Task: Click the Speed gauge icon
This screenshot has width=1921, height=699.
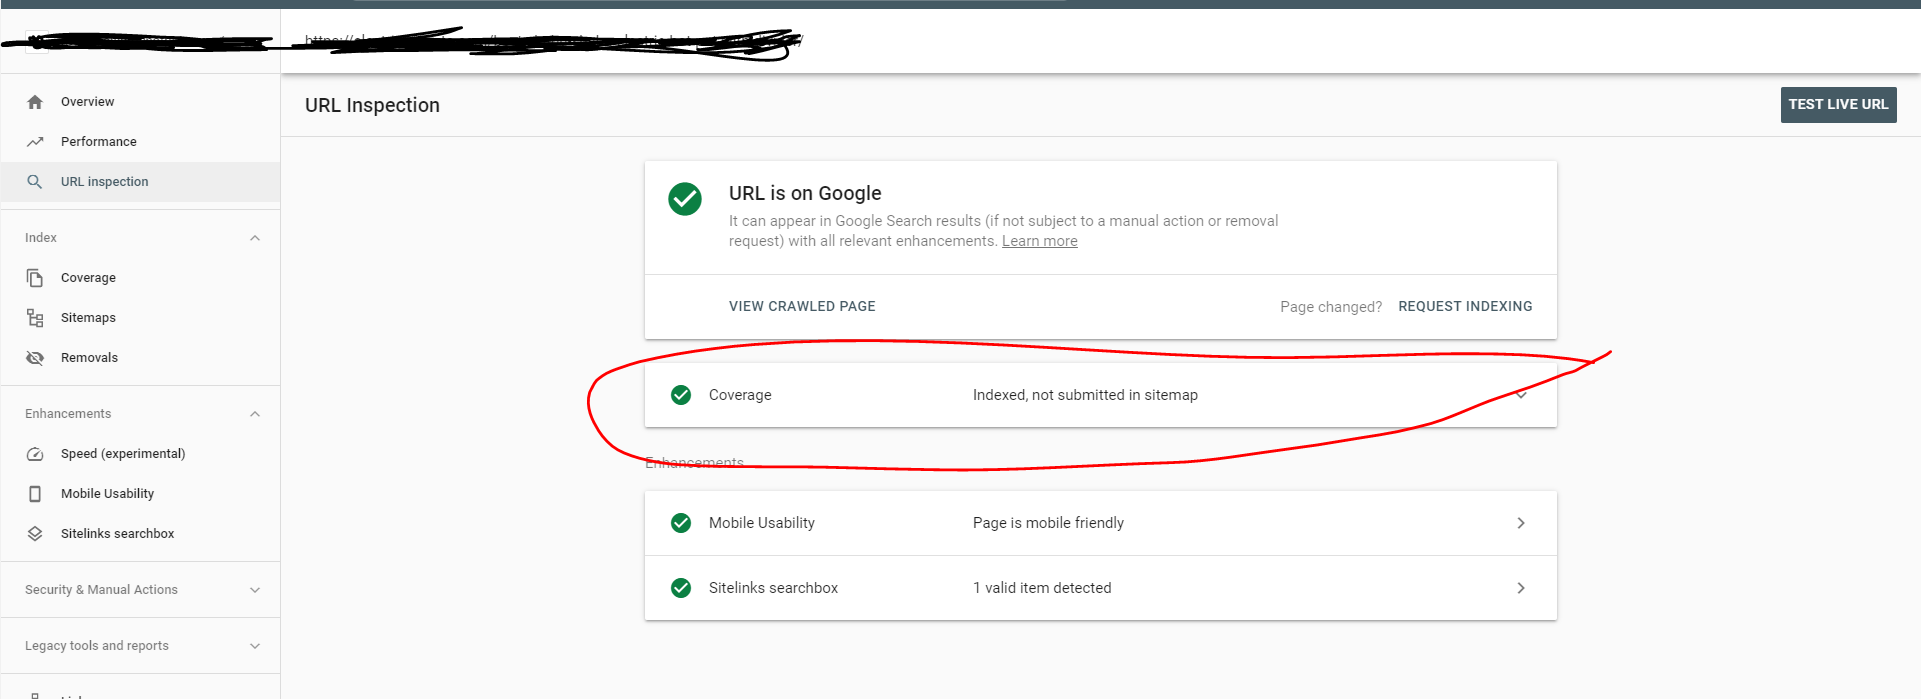Action: pos(35,454)
